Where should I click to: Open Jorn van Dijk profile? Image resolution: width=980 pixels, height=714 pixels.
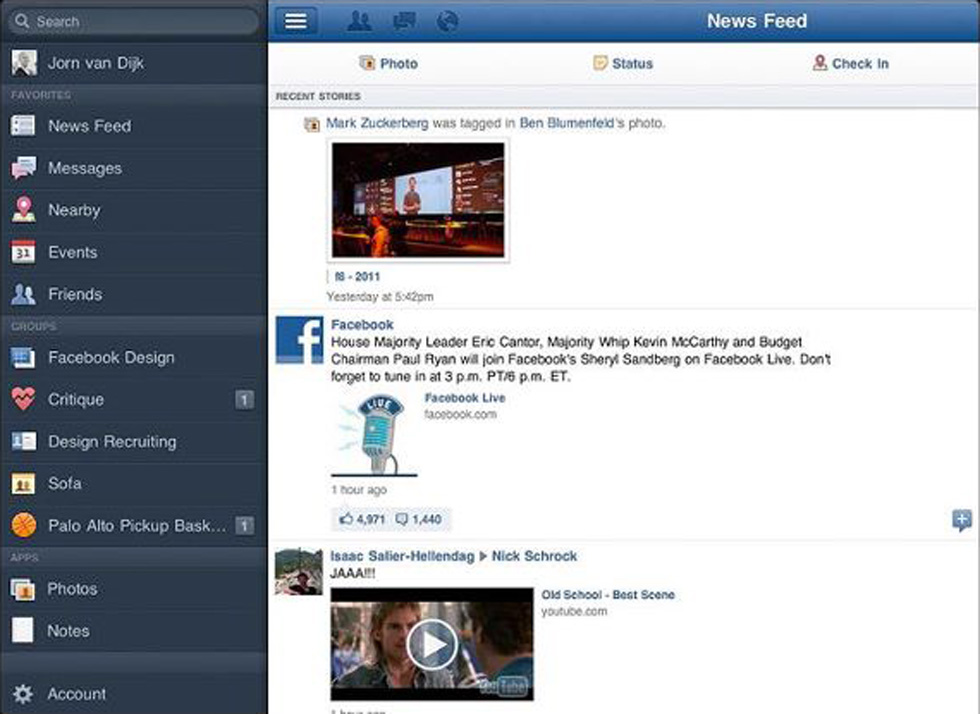tap(96, 63)
